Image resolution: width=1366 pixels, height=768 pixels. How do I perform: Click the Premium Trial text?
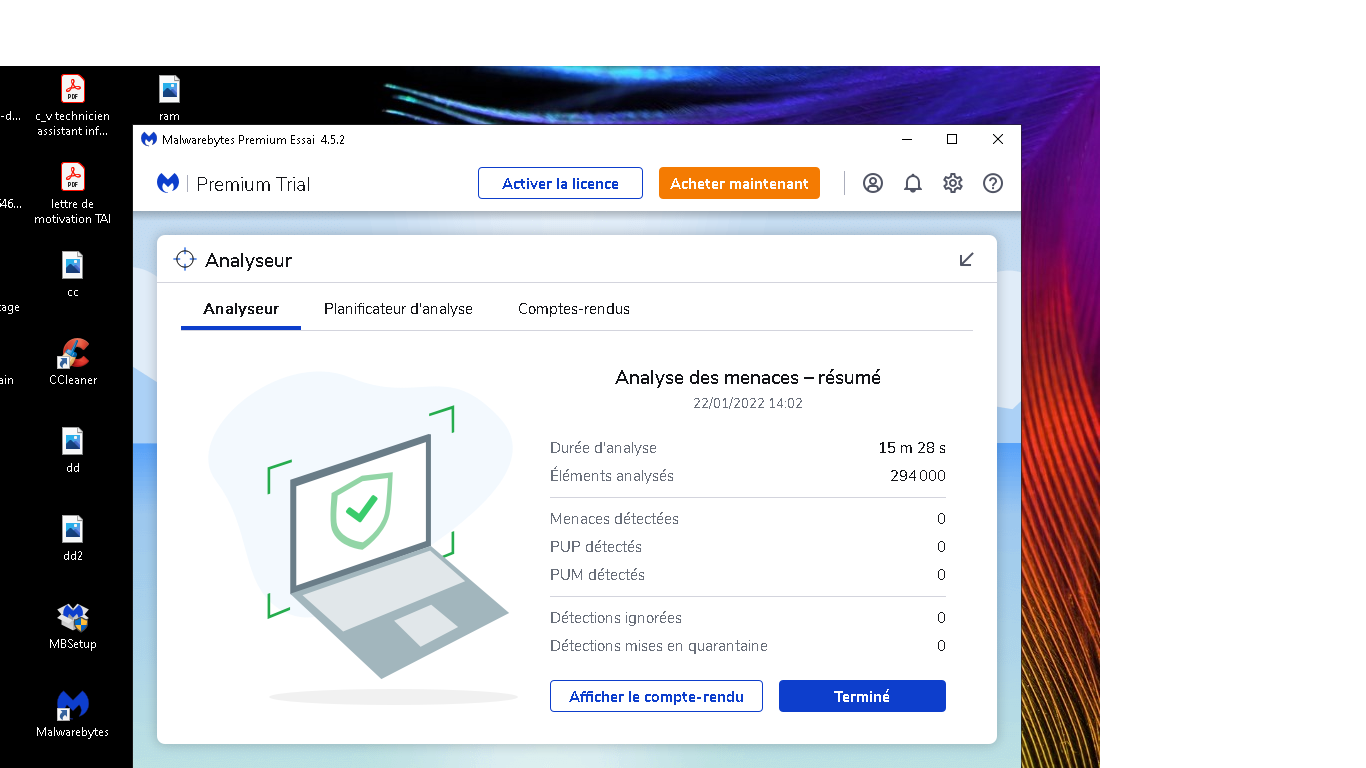click(253, 184)
